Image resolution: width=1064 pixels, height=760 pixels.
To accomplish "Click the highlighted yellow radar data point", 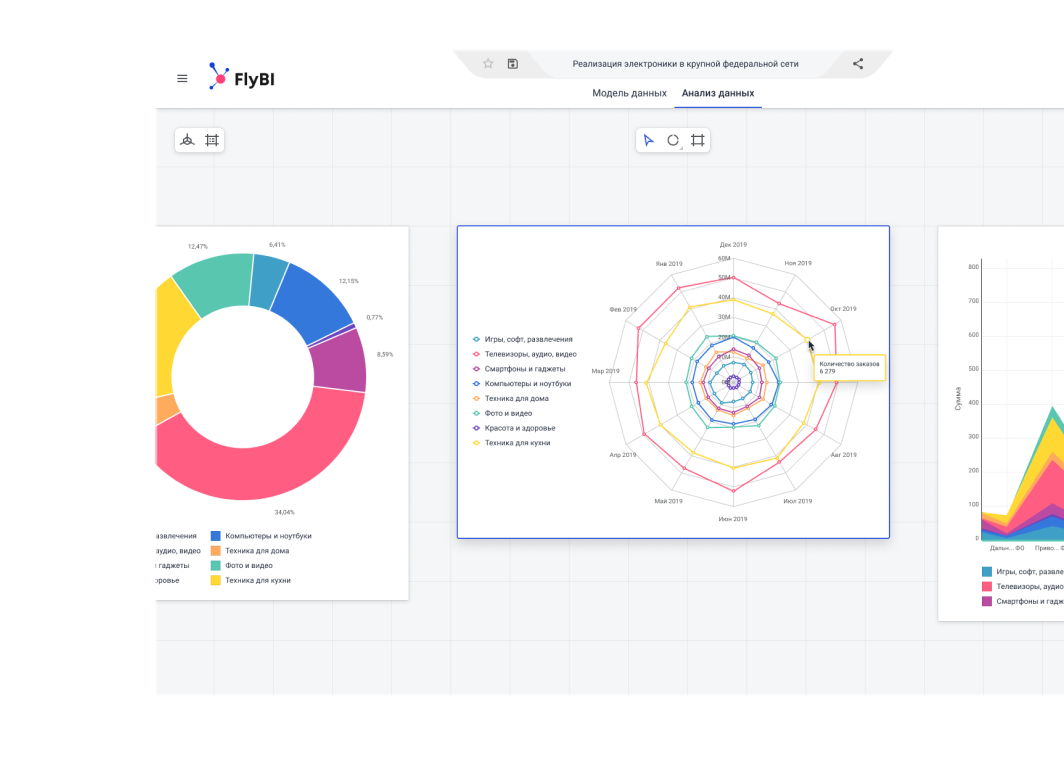I will pos(807,339).
